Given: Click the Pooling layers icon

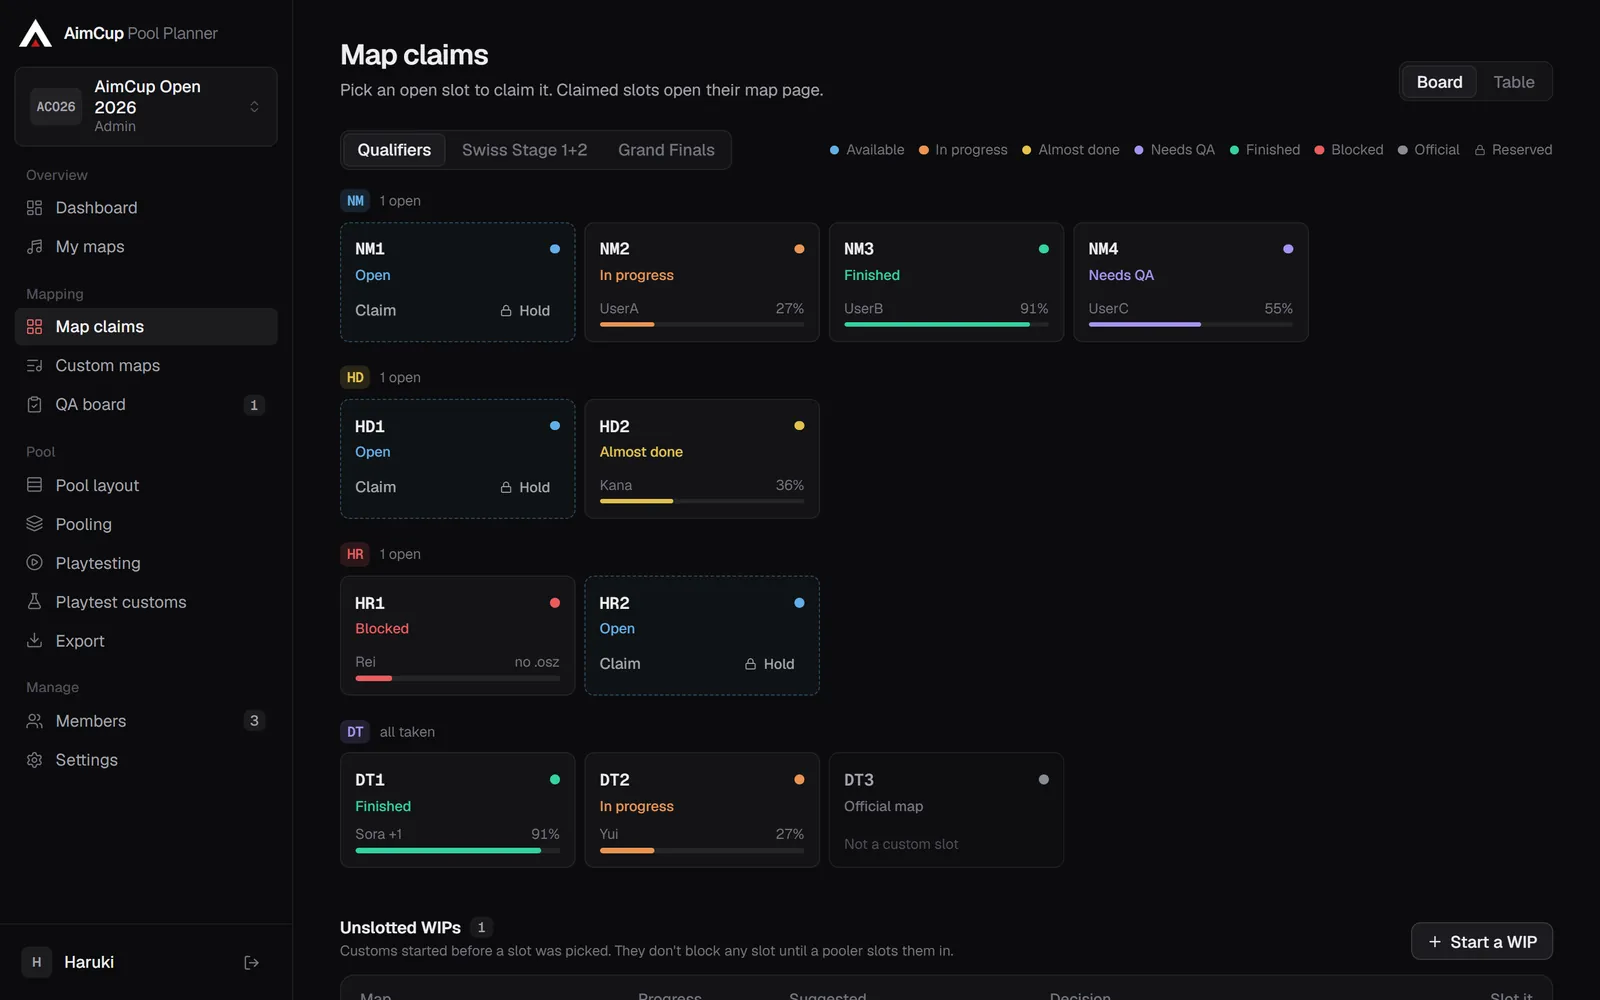Looking at the screenshot, I should click(34, 524).
